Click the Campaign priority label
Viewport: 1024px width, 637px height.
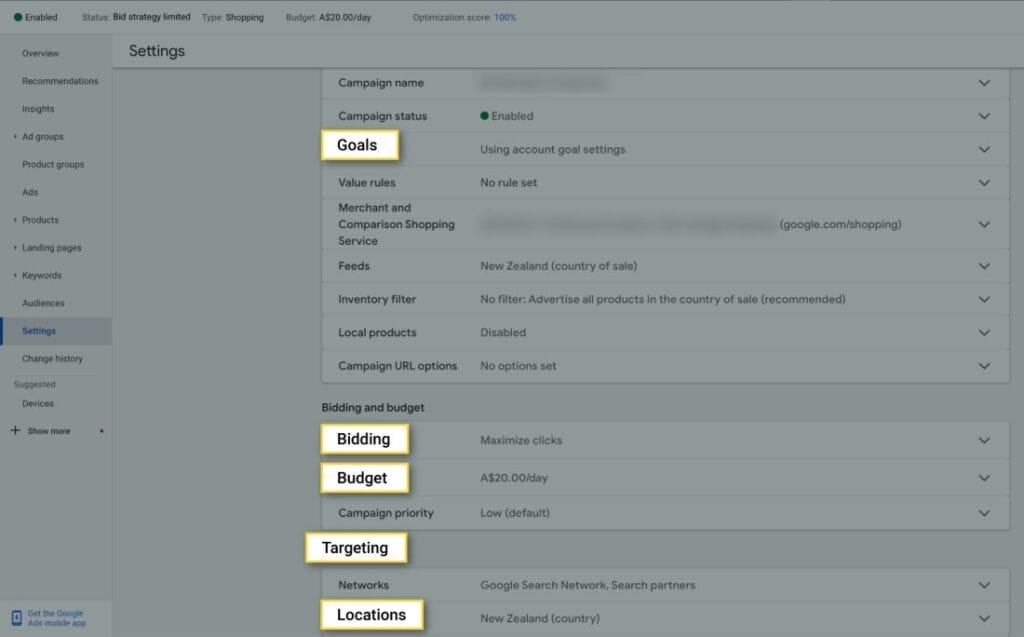tap(386, 513)
